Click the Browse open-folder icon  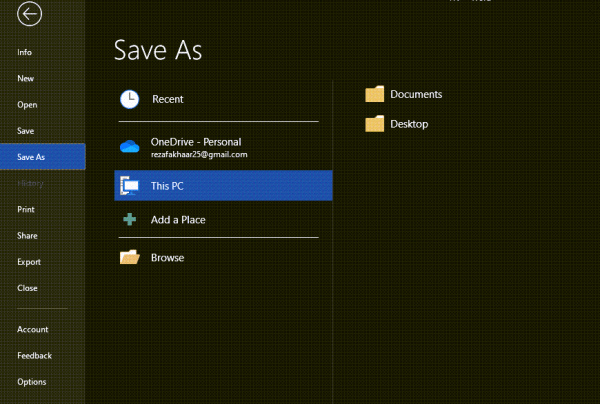point(130,257)
